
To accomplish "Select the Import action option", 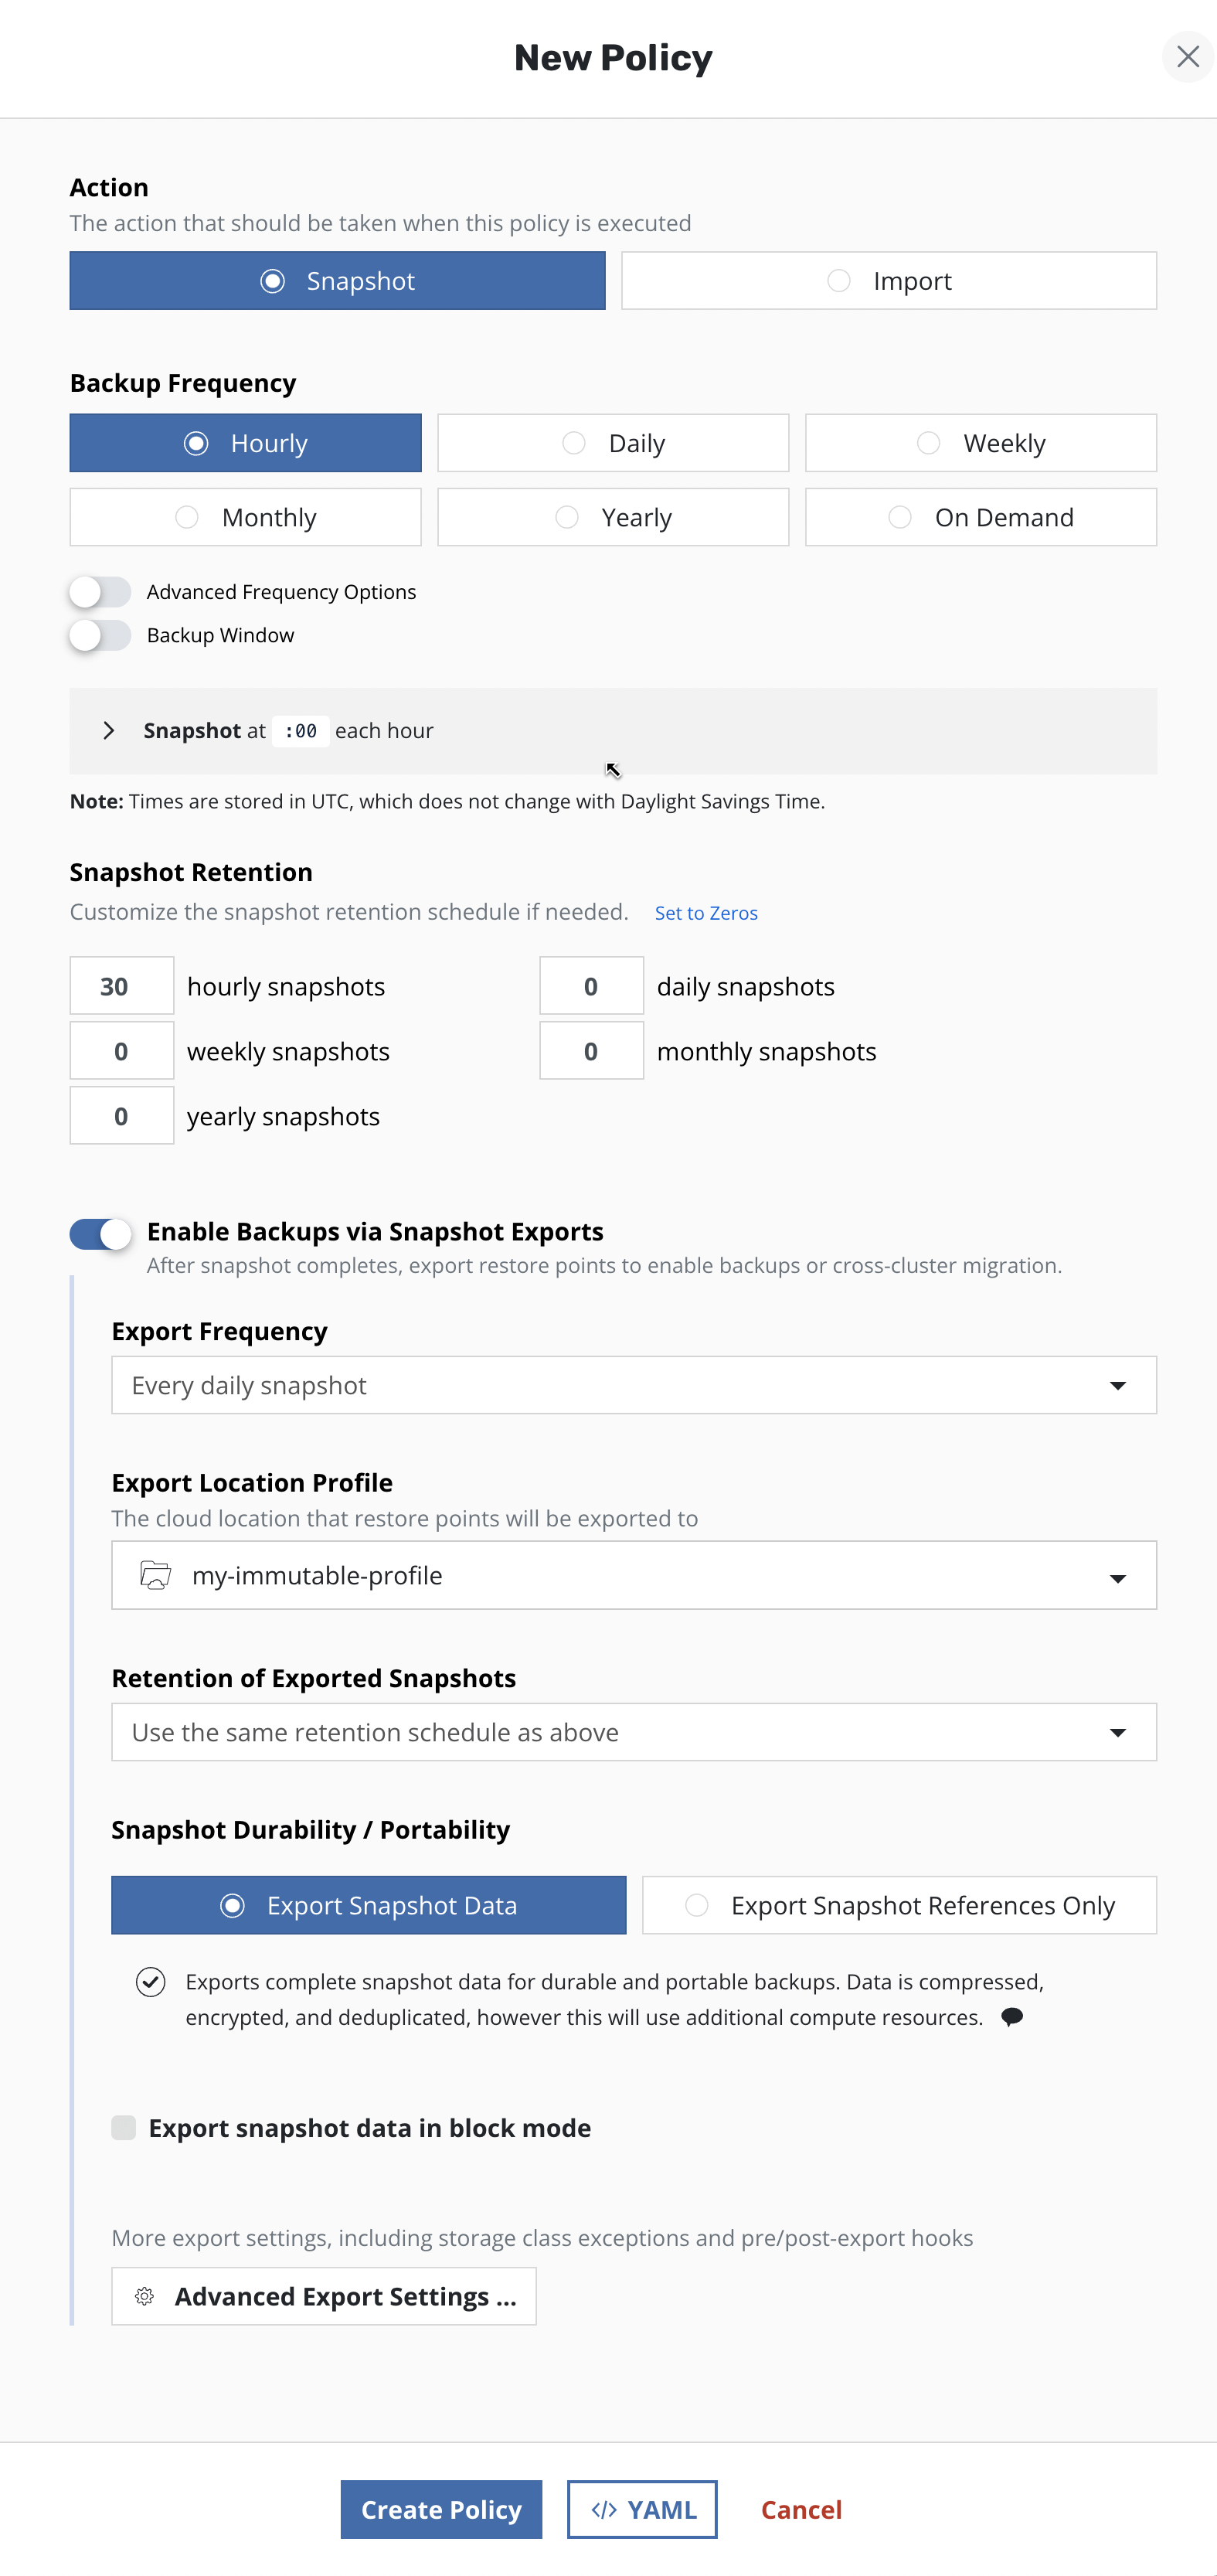I will pos(888,281).
